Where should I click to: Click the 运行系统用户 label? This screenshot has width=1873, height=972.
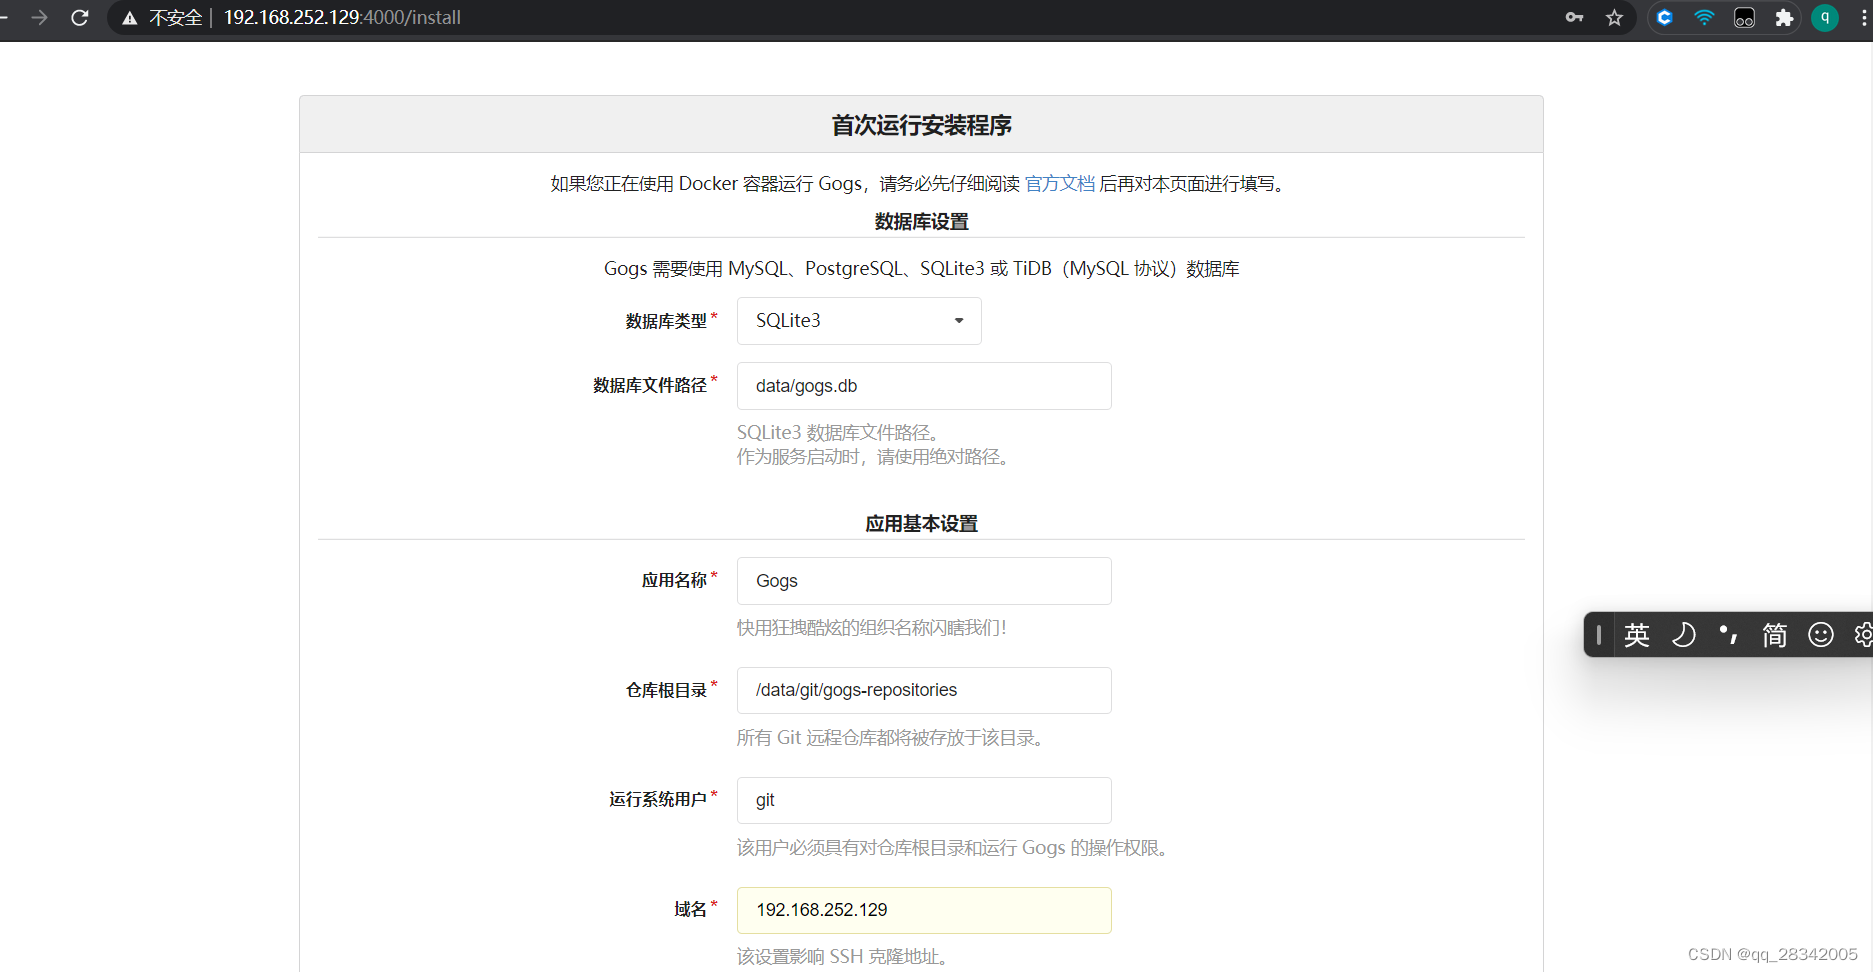point(658,799)
